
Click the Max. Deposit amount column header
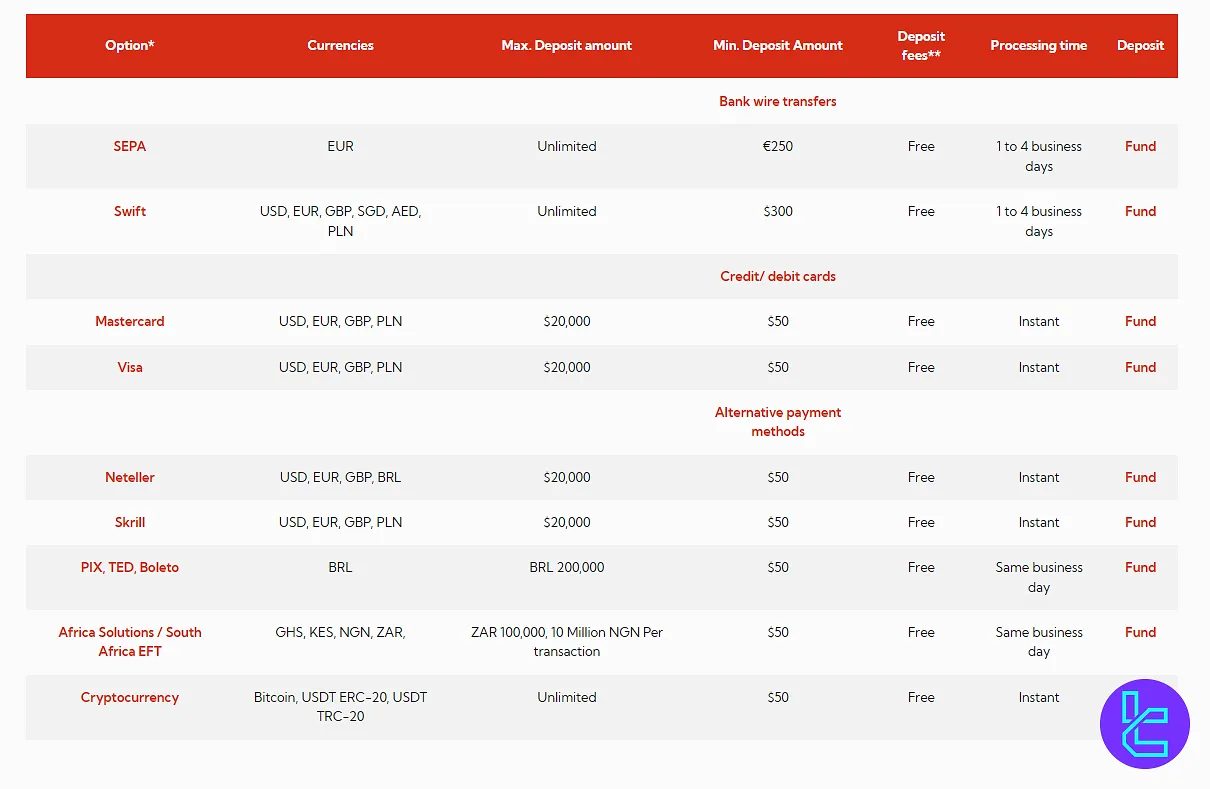567,45
